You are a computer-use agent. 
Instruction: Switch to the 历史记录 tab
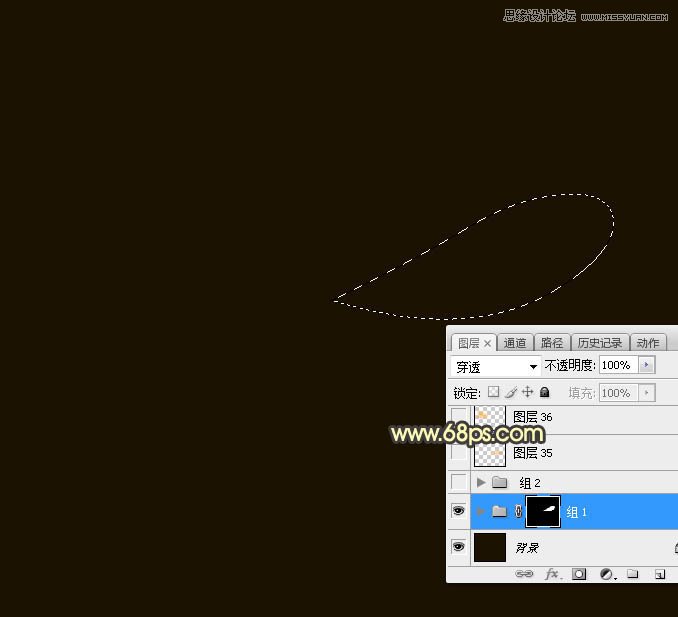pyautogui.click(x=600, y=343)
